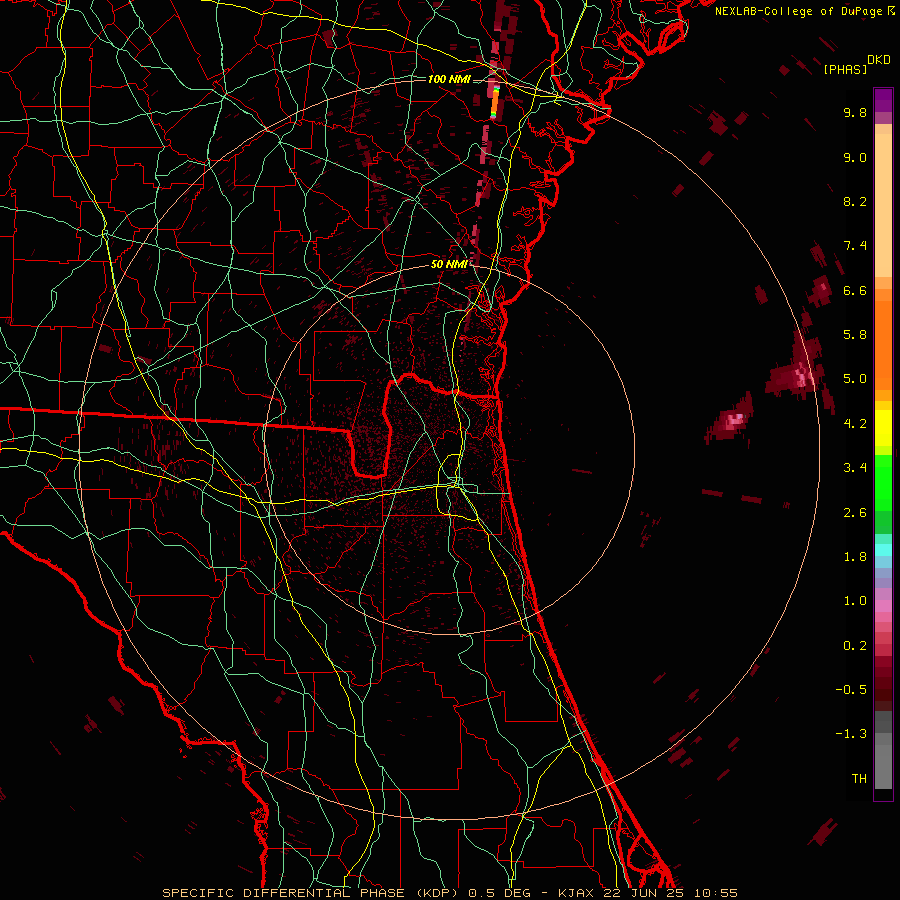The image size is (900, 900).
Task: Click the 0.2 color scale value
Action: coord(855,646)
